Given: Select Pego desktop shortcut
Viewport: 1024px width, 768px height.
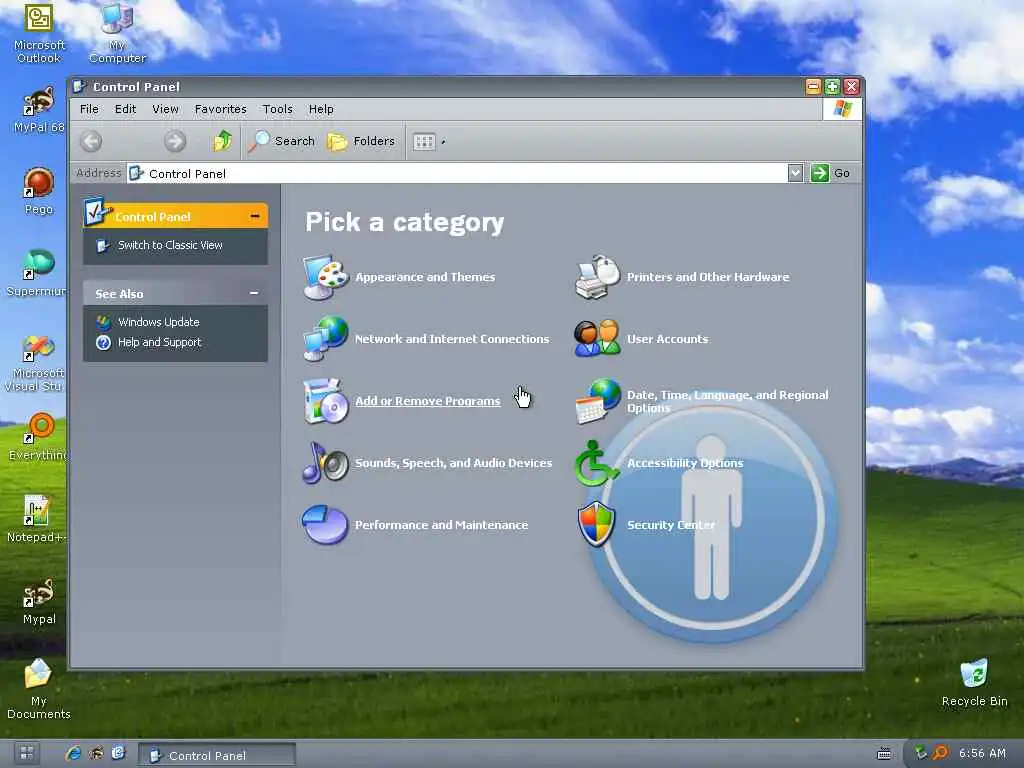Looking at the screenshot, I should click(x=39, y=191).
